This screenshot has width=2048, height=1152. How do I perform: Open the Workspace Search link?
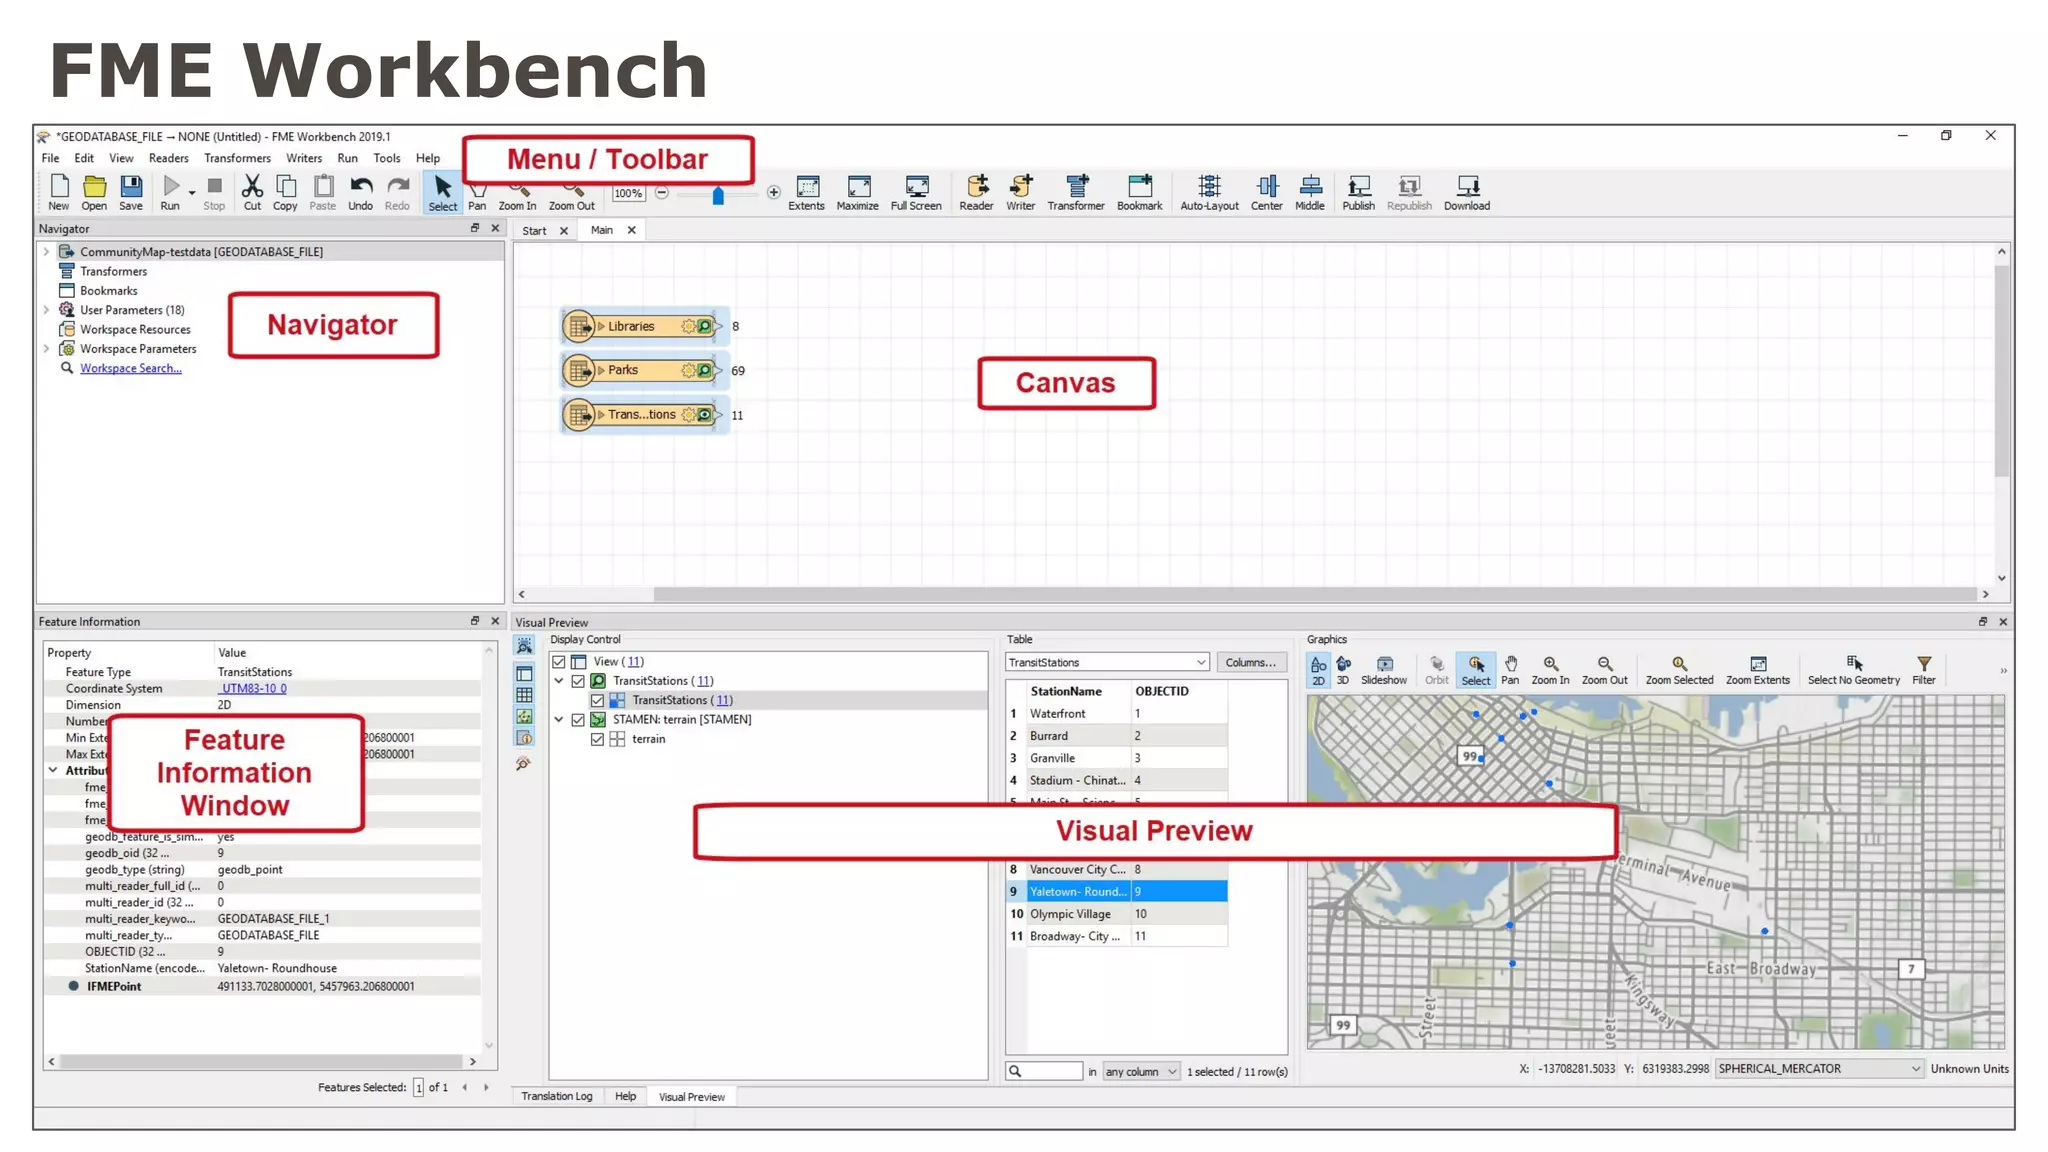click(131, 369)
